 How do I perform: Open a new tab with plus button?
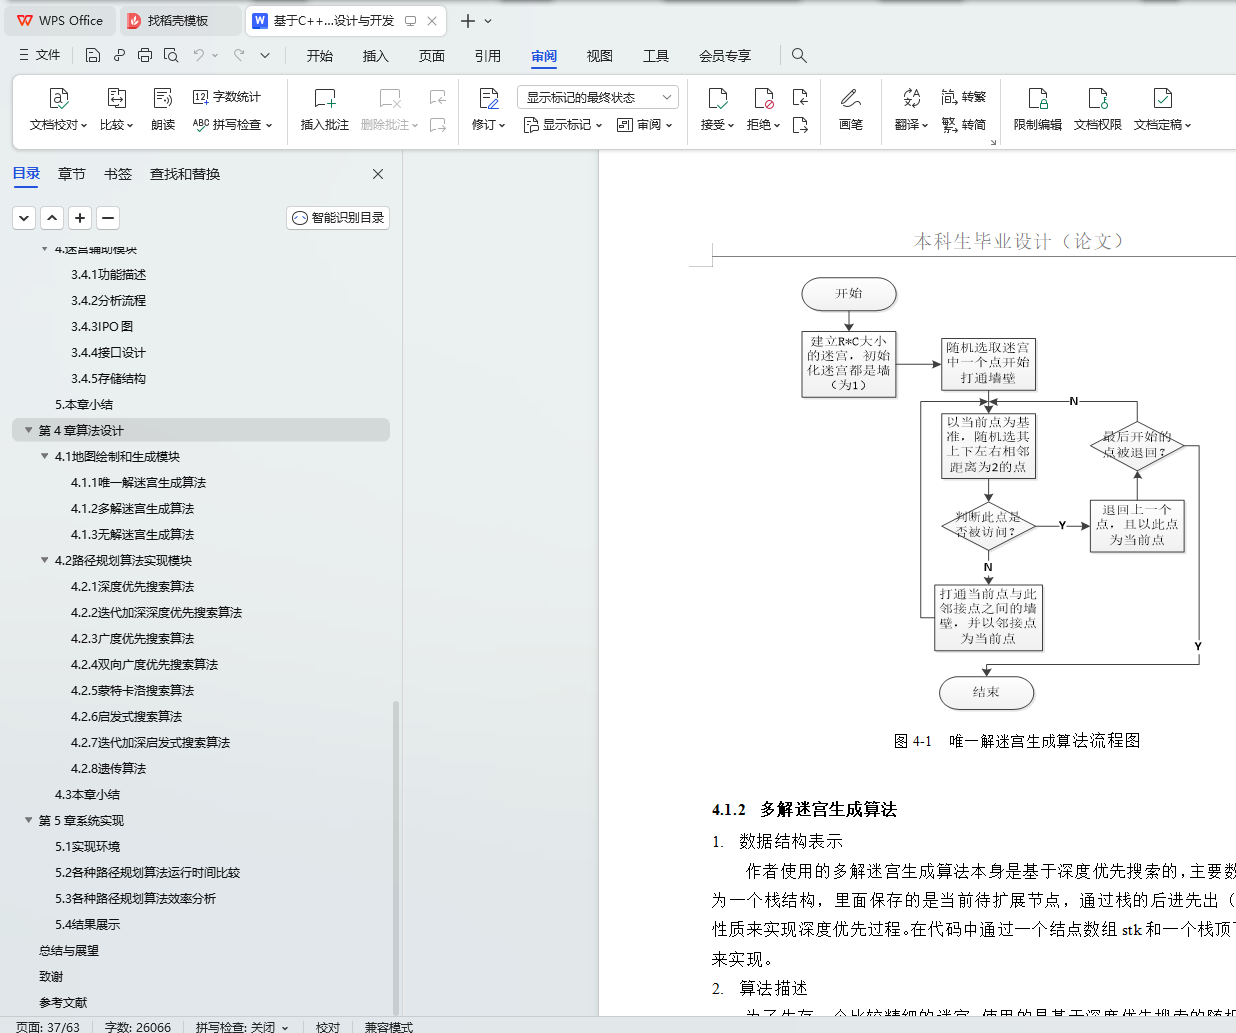[x=468, y=20]
